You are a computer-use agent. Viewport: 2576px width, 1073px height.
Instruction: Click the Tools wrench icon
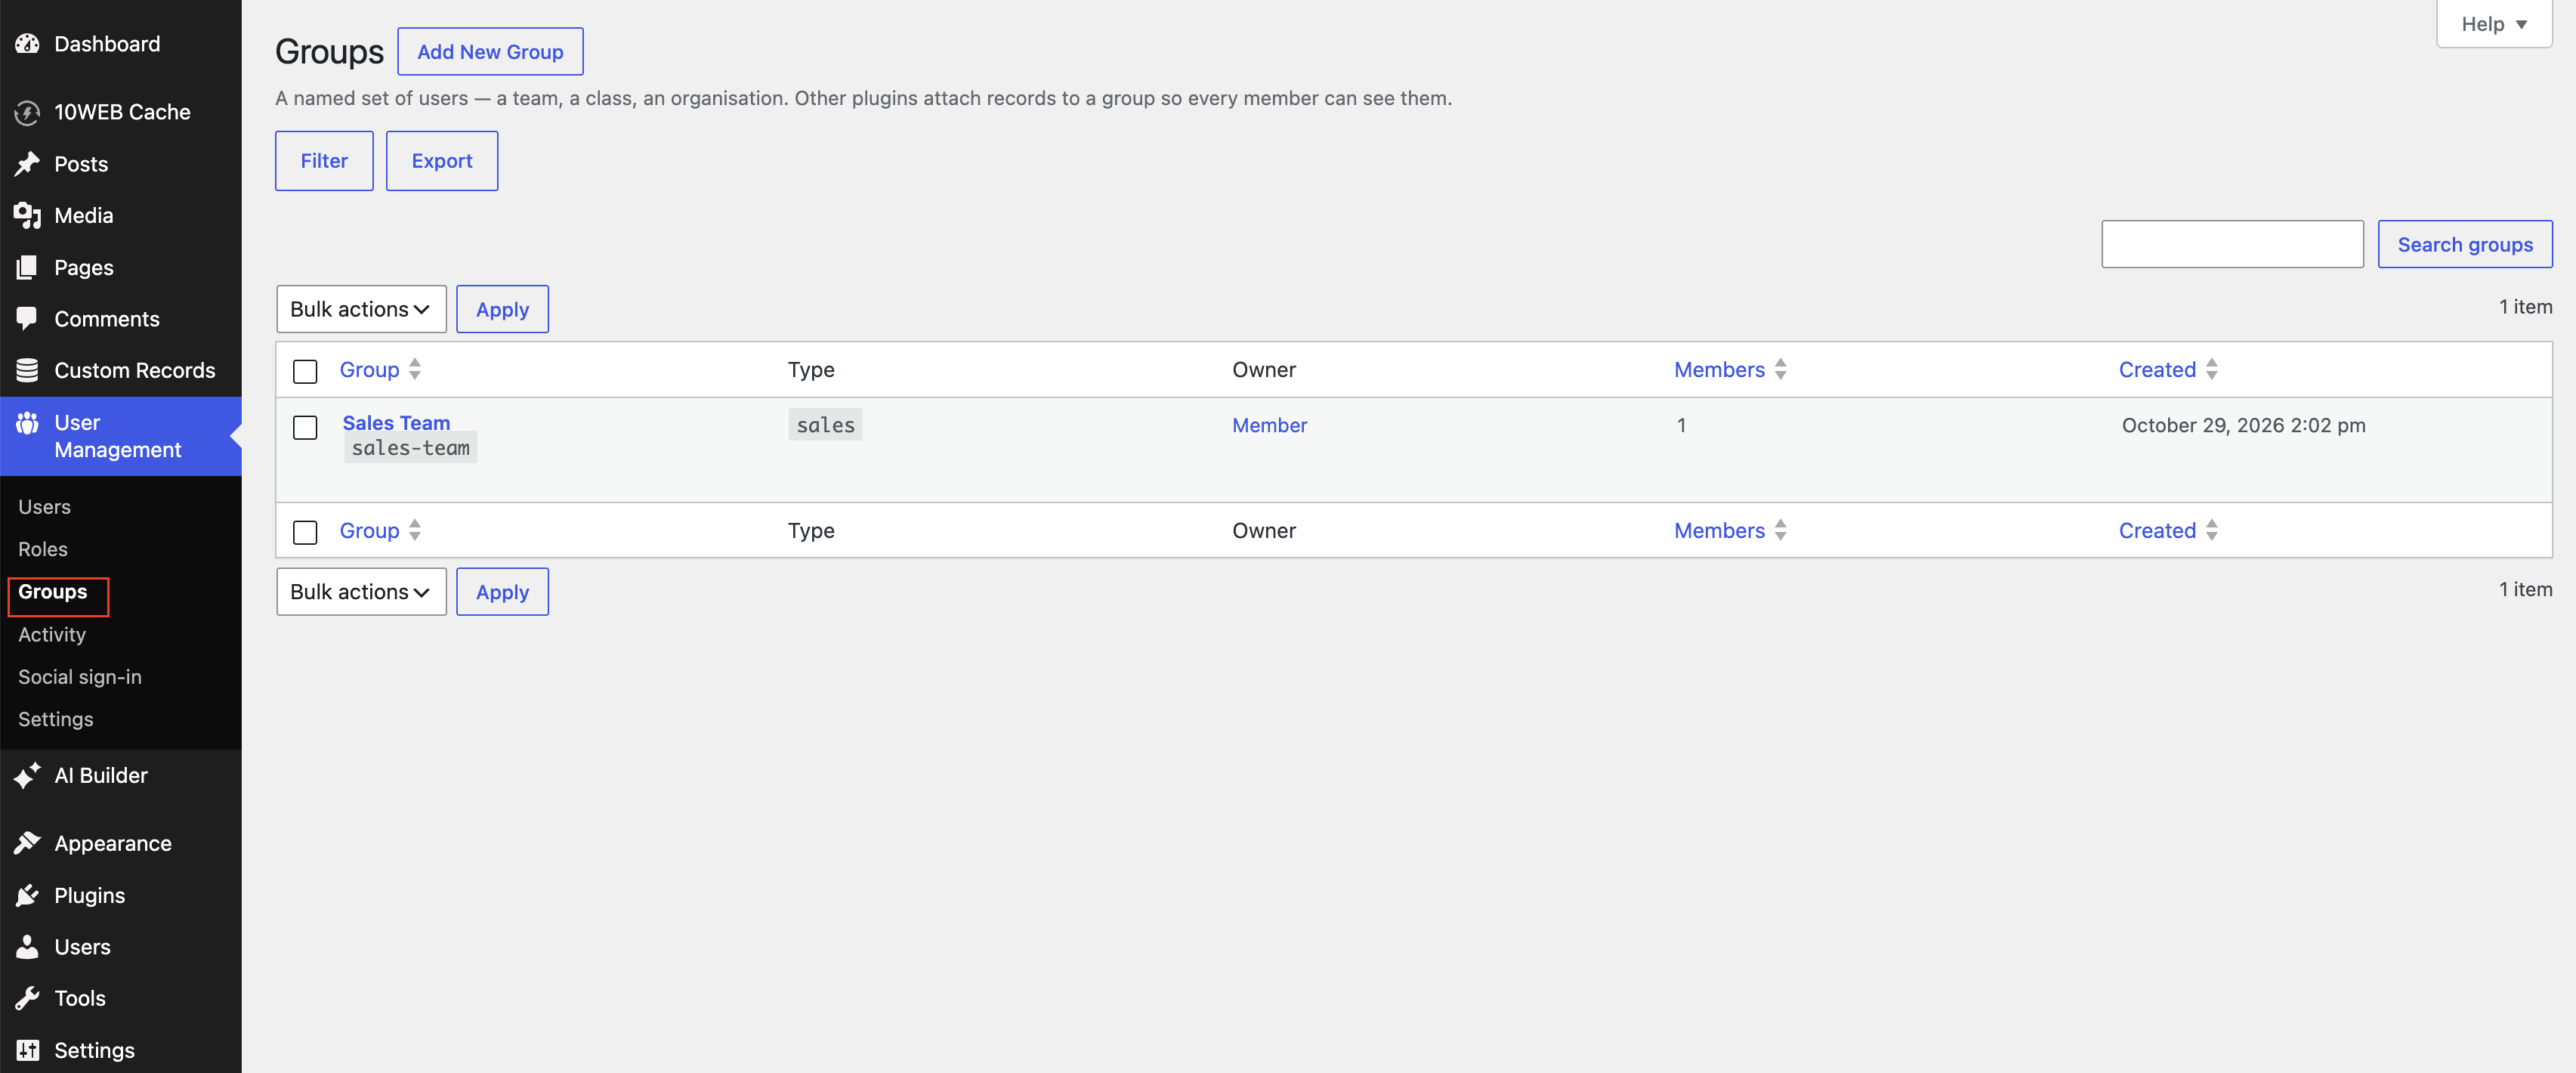(x=27, y=998)
